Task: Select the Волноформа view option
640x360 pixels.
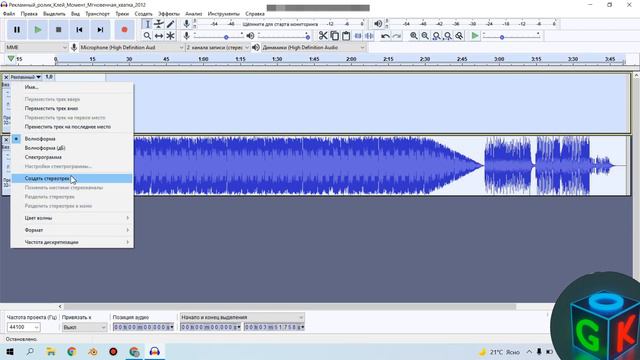Action: pyautogui.click(x=72, y=139)
